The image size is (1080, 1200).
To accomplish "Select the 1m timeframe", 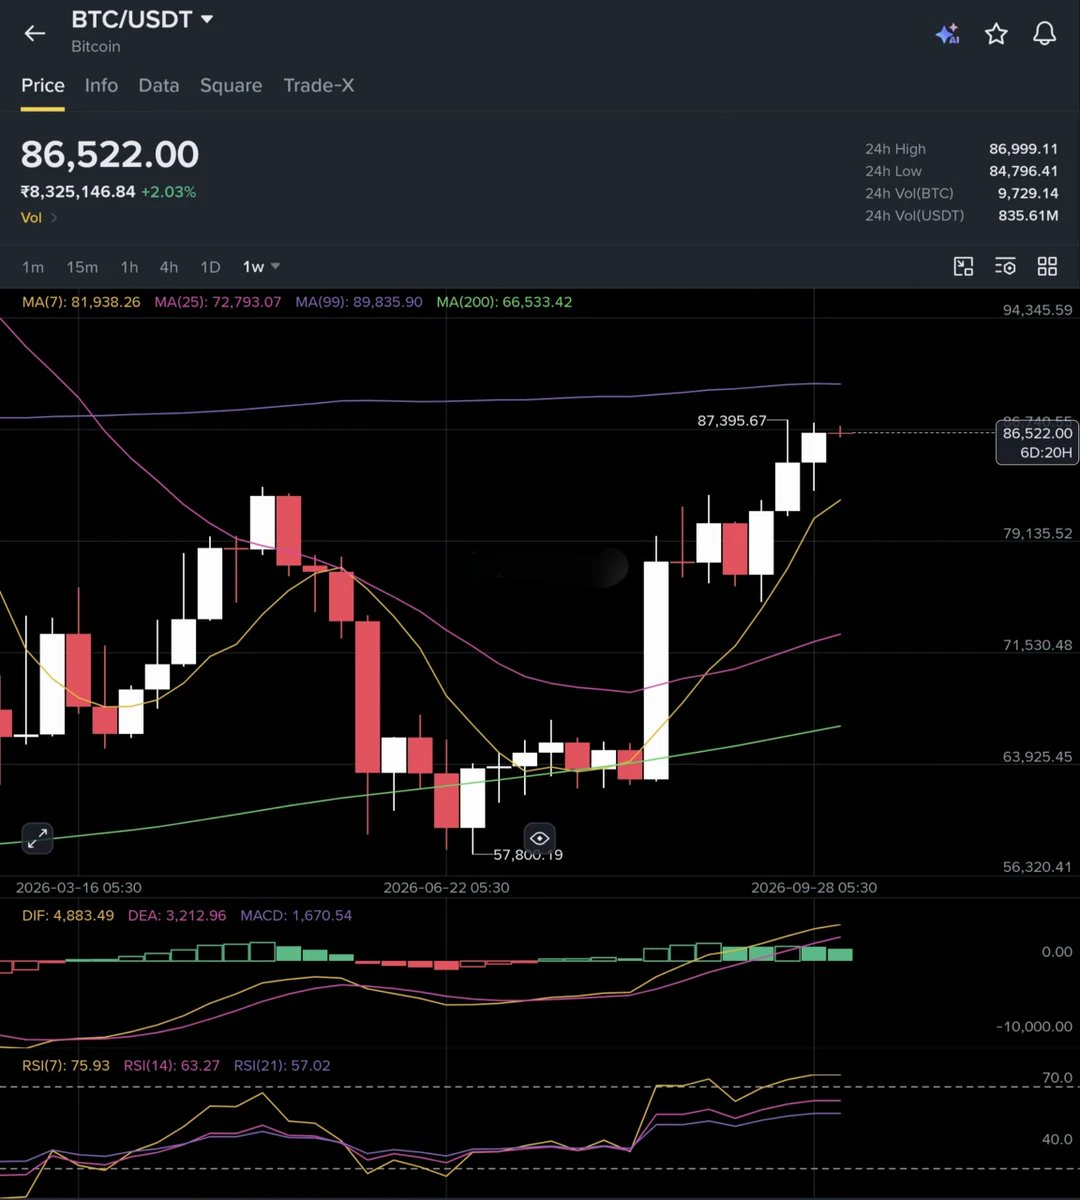I will coord(33,267).
